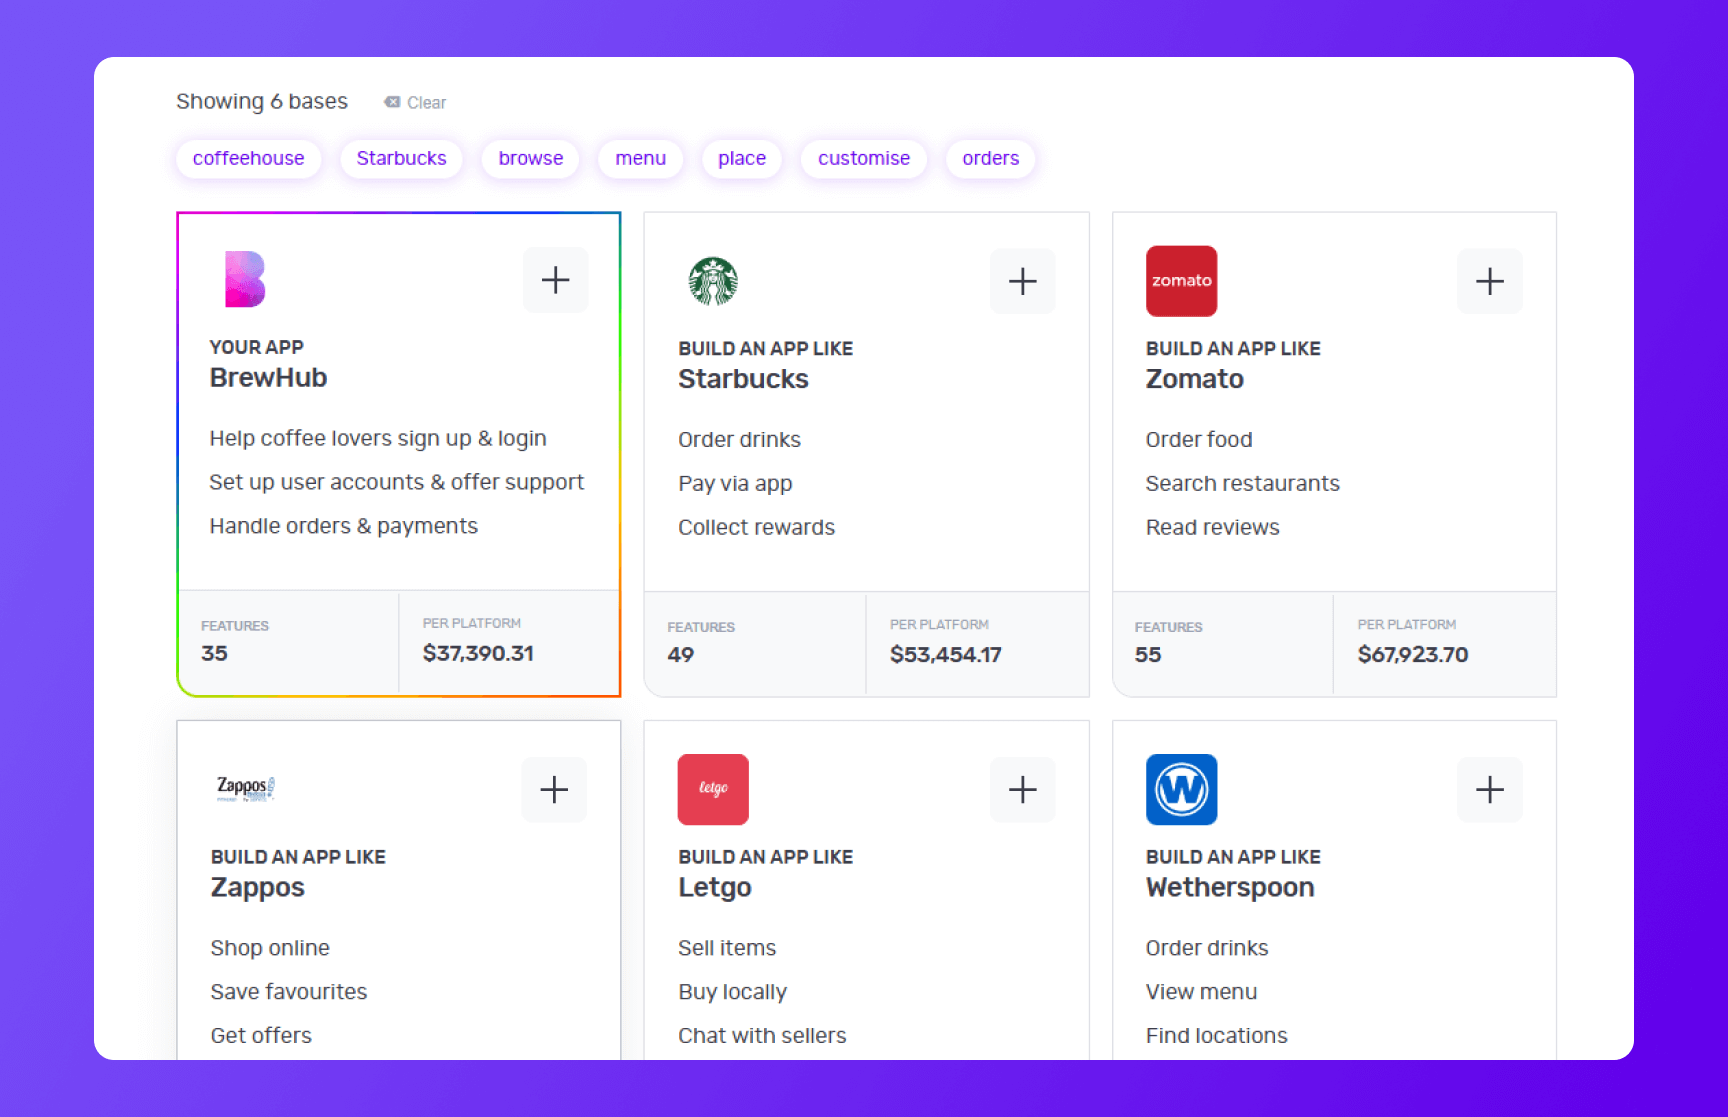The image size is (1728, 1117).
Task: Add Zappos base using plus icon
Action: [554, 790]
